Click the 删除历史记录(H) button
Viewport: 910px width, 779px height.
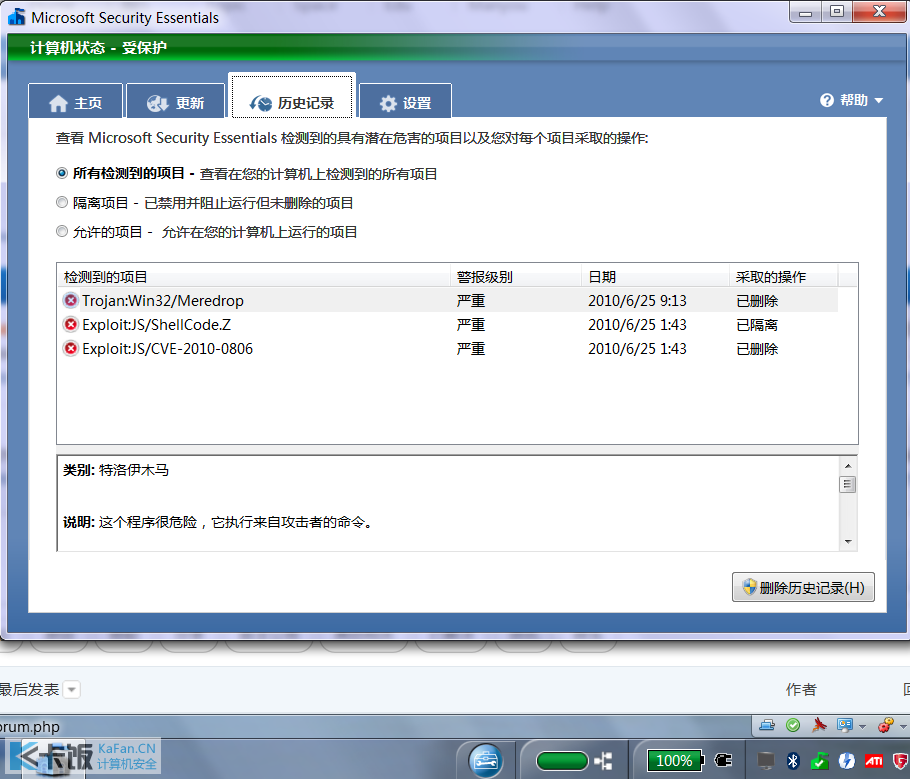[x=803, y=587]
